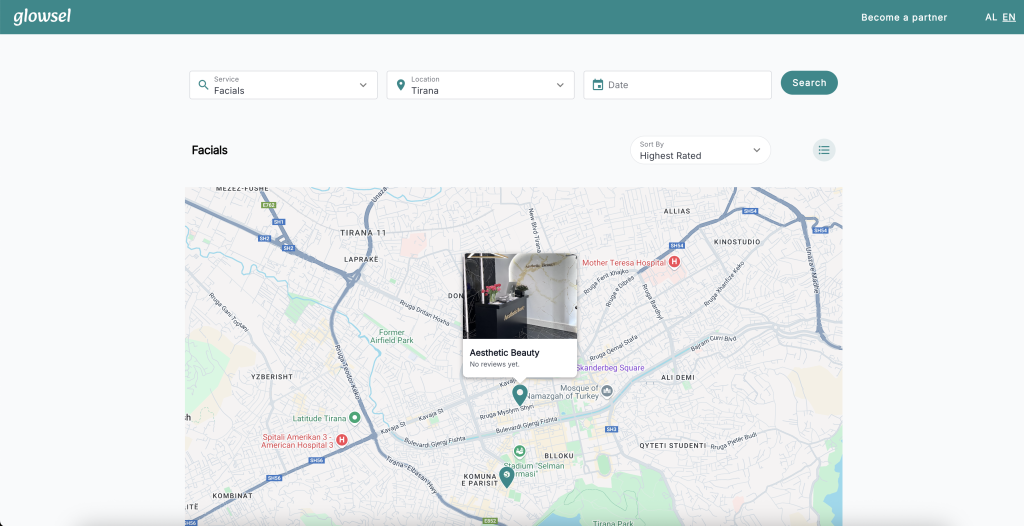Click the Skanderbeg Square map label
Image resolution: width=1024 pixels, height=526 pixels.
coord(610,368)
